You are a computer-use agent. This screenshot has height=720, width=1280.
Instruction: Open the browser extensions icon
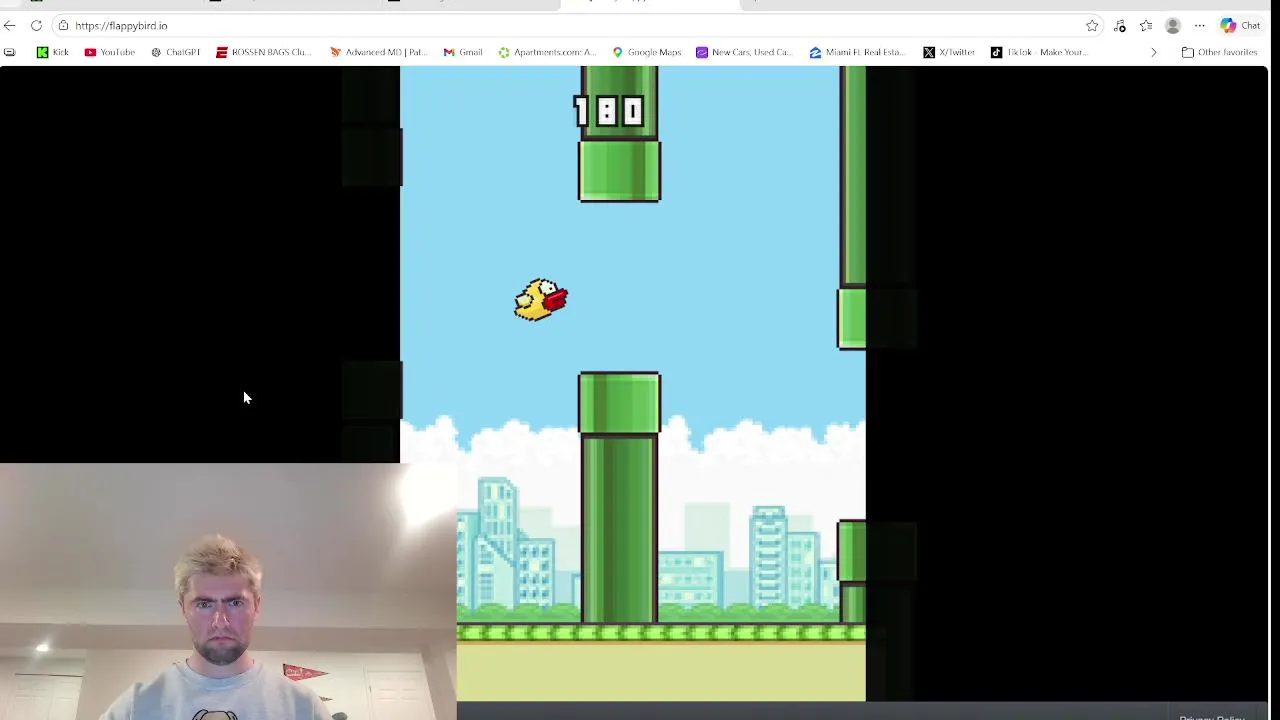[x=1119, y=26]
